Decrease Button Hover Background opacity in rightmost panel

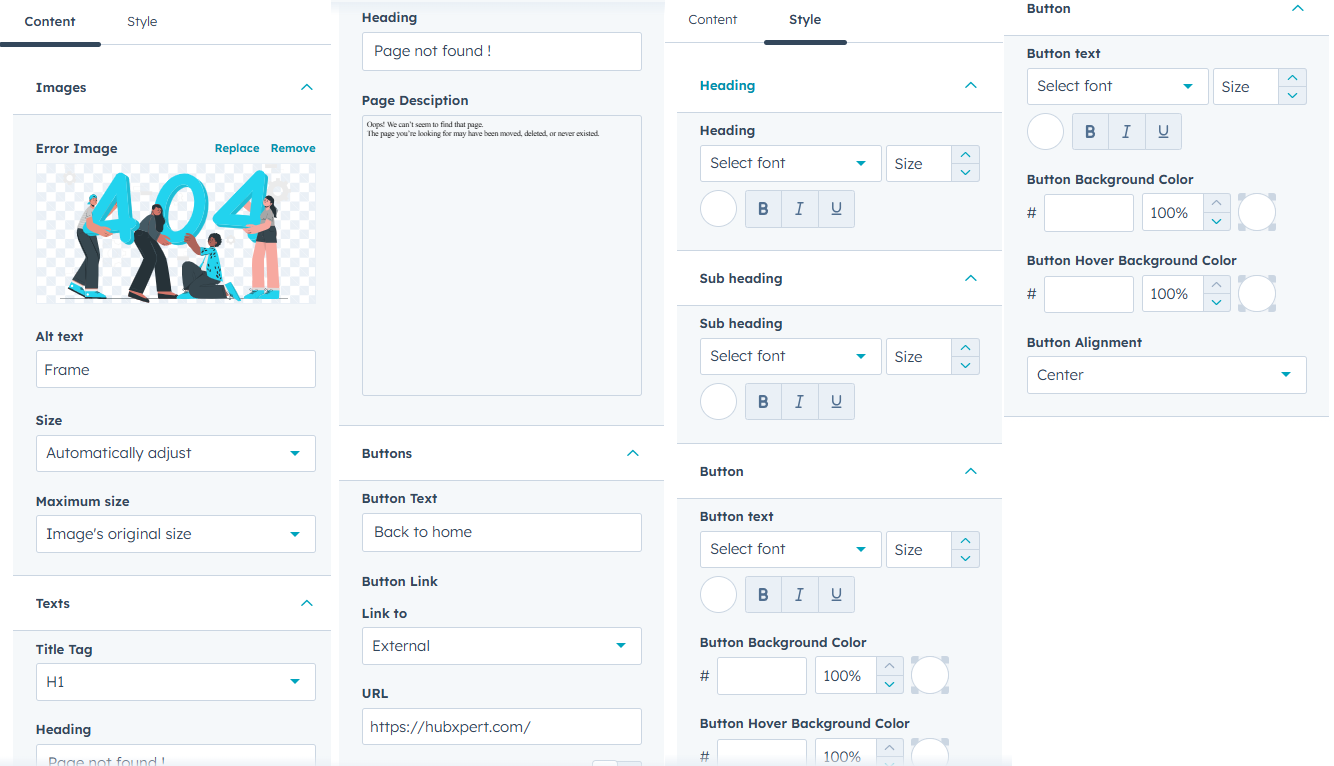1216,303
